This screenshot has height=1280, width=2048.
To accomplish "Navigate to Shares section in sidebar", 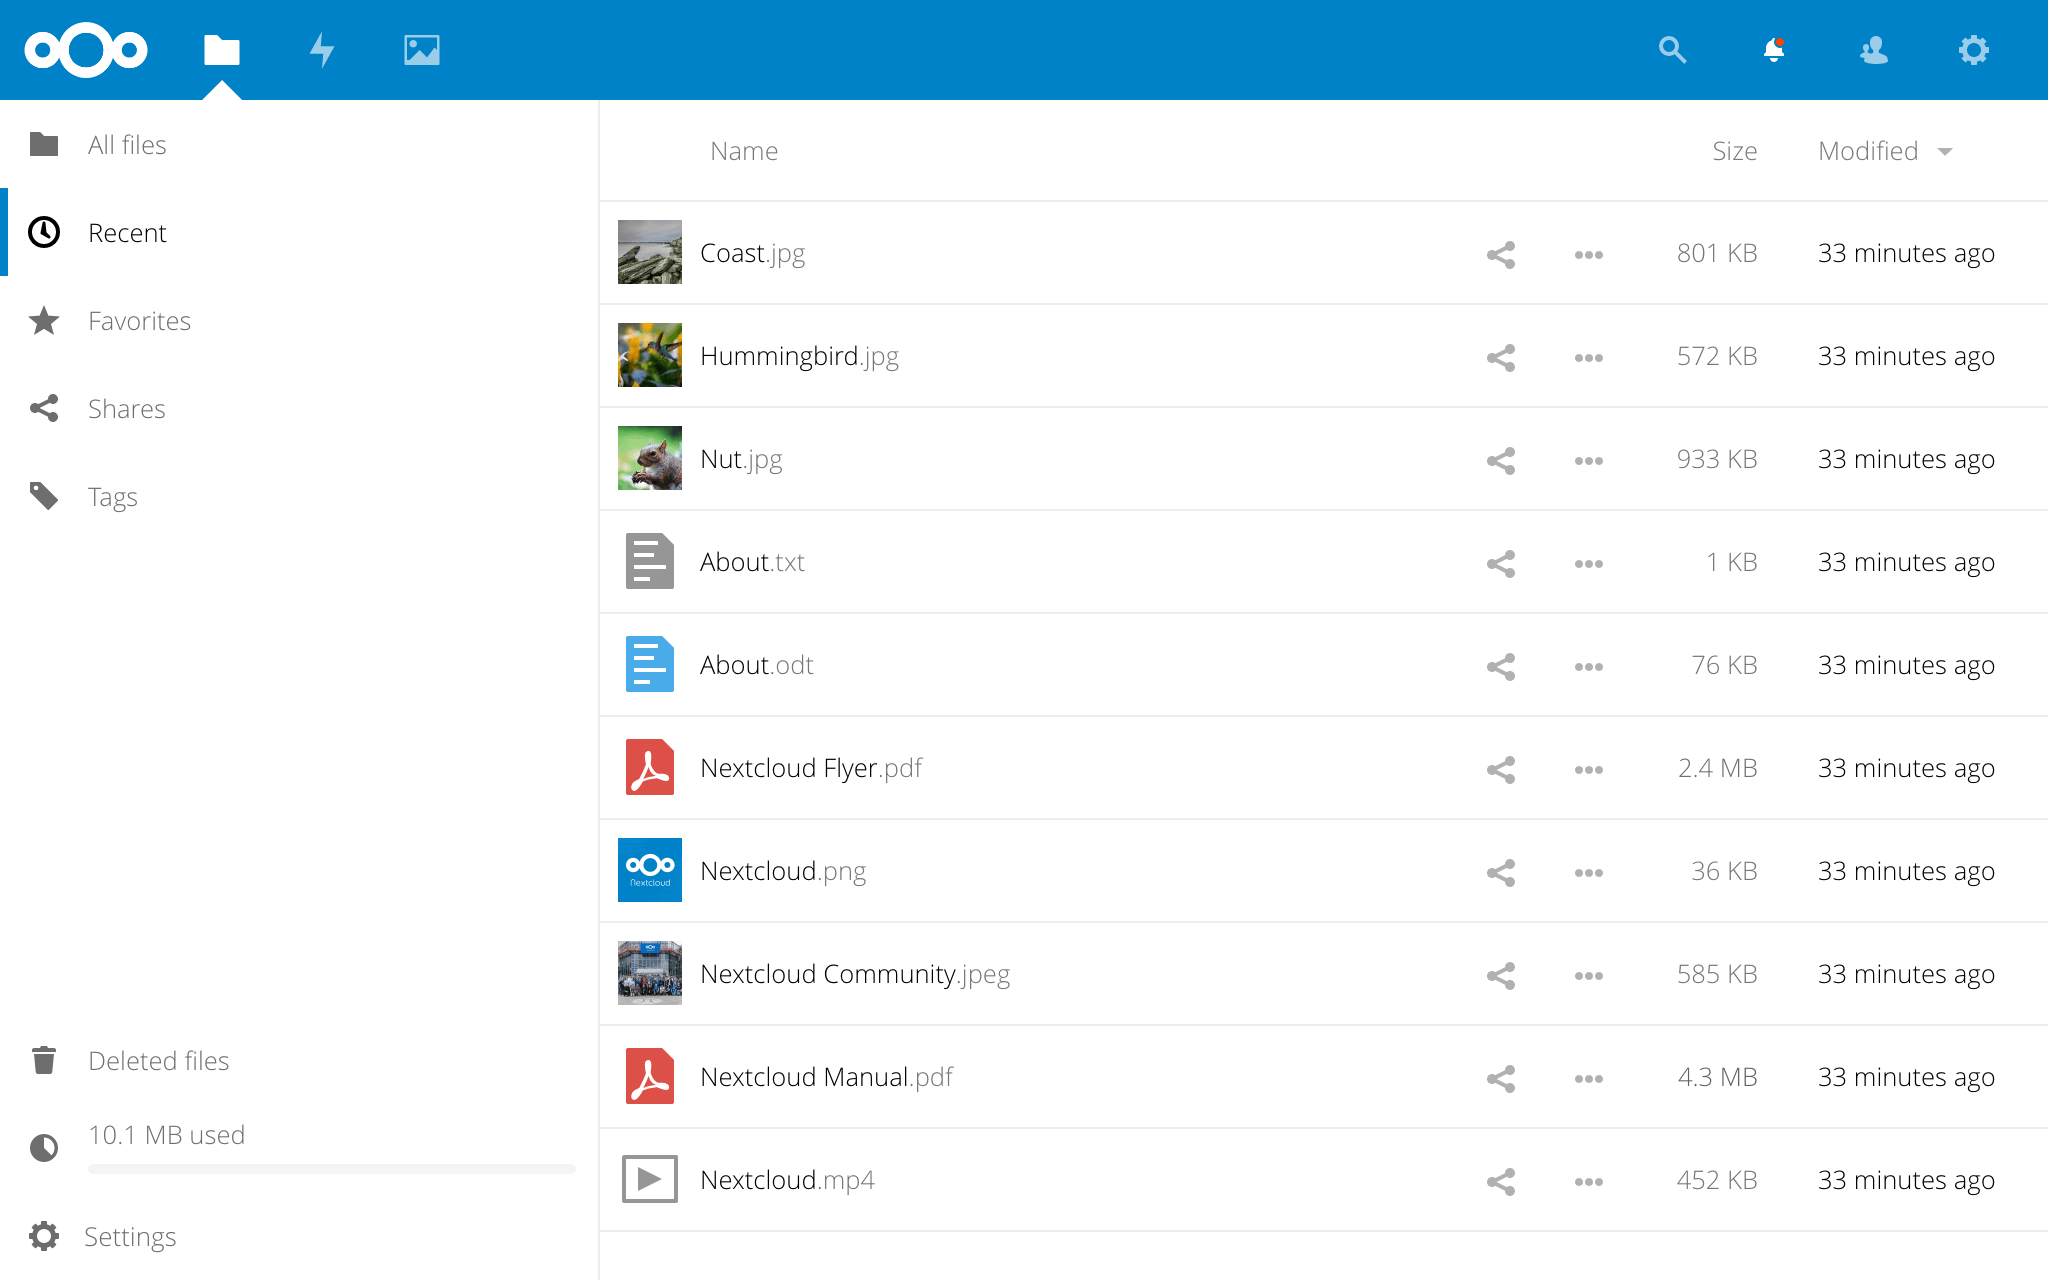I will tap(125, 408).
